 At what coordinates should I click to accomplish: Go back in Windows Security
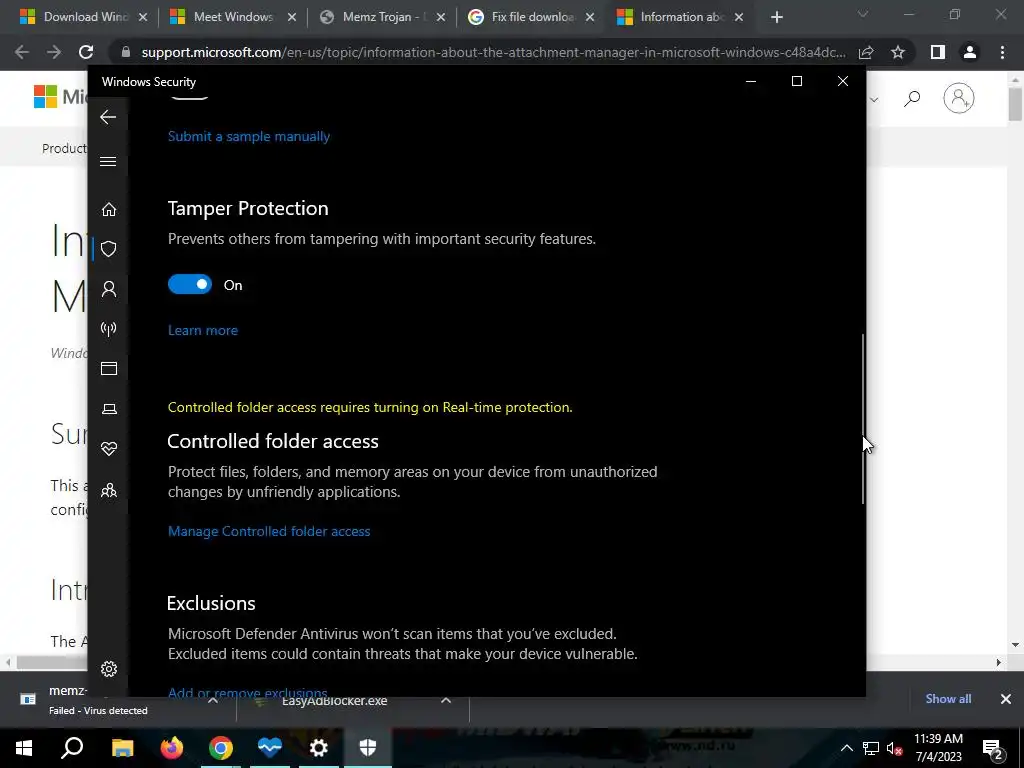click(x=108, y=118)
